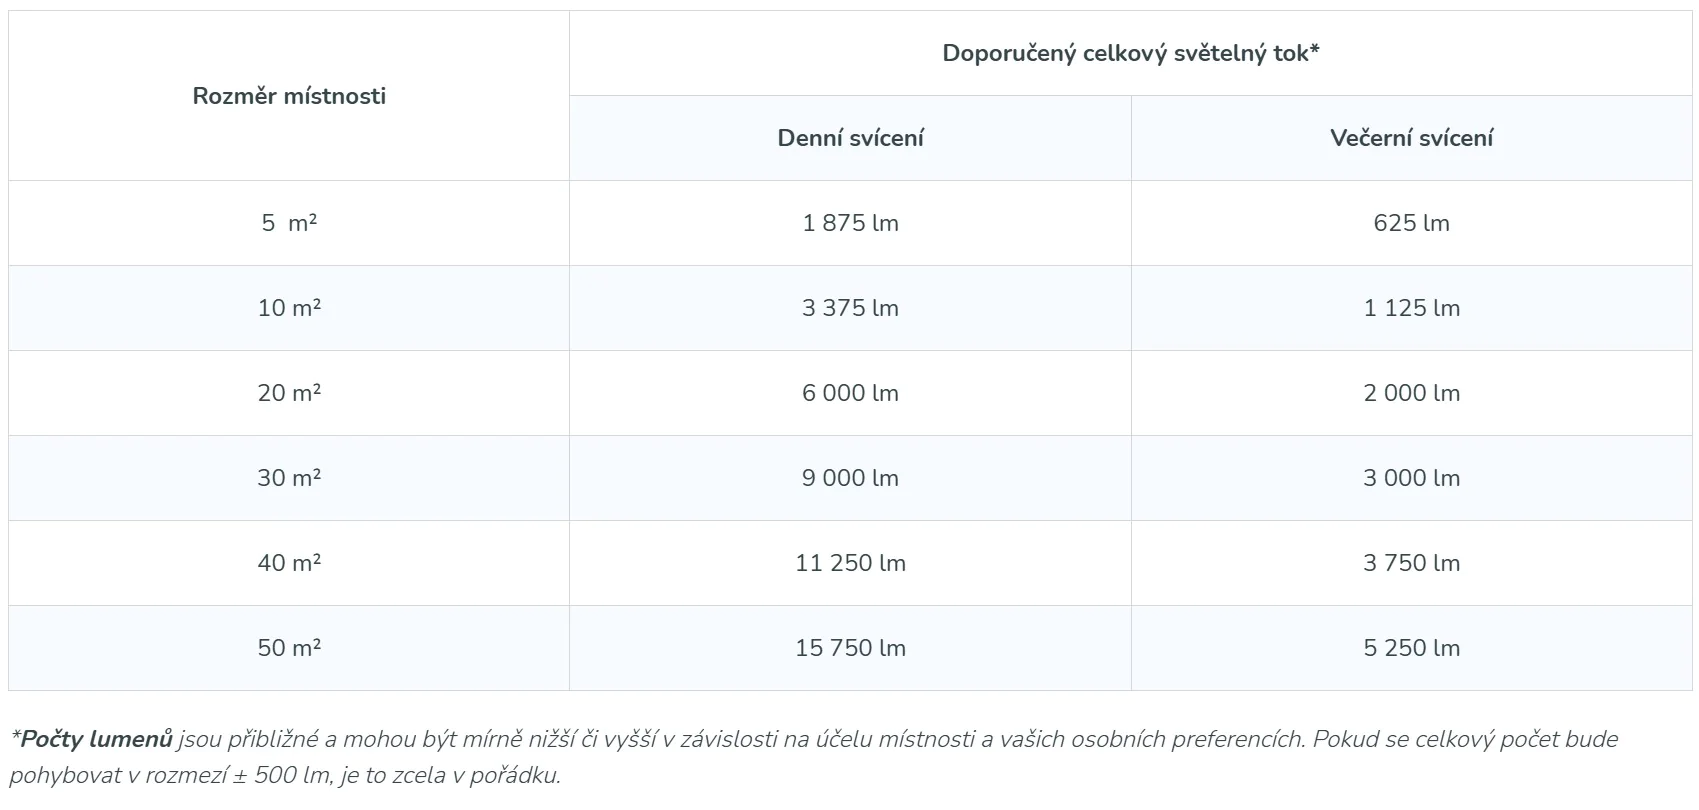Click the 1 125 lm evening cell
This screenshot has height=810, width=1699.
1411,308
